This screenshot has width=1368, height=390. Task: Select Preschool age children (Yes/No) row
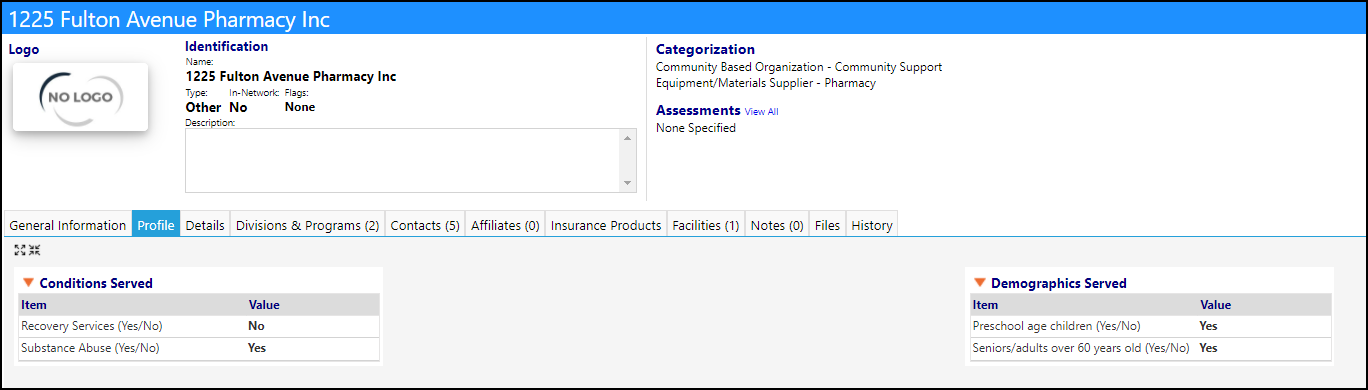click(1151, 326)
